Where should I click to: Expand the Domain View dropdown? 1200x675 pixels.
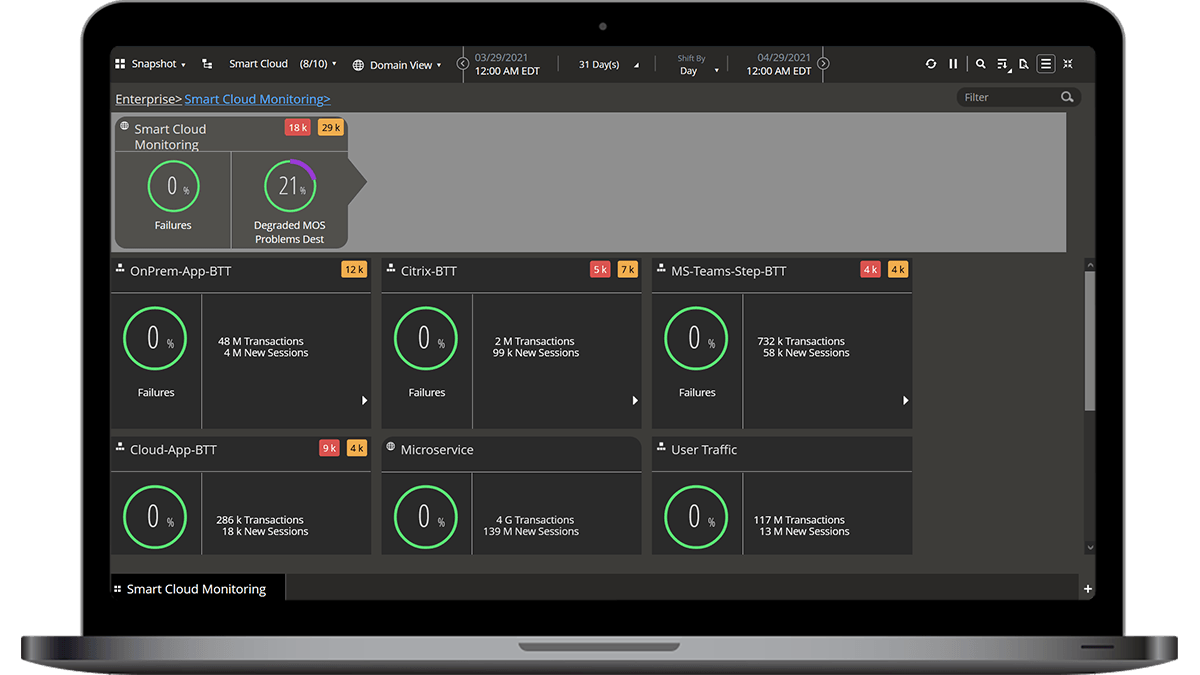point(397,65)
